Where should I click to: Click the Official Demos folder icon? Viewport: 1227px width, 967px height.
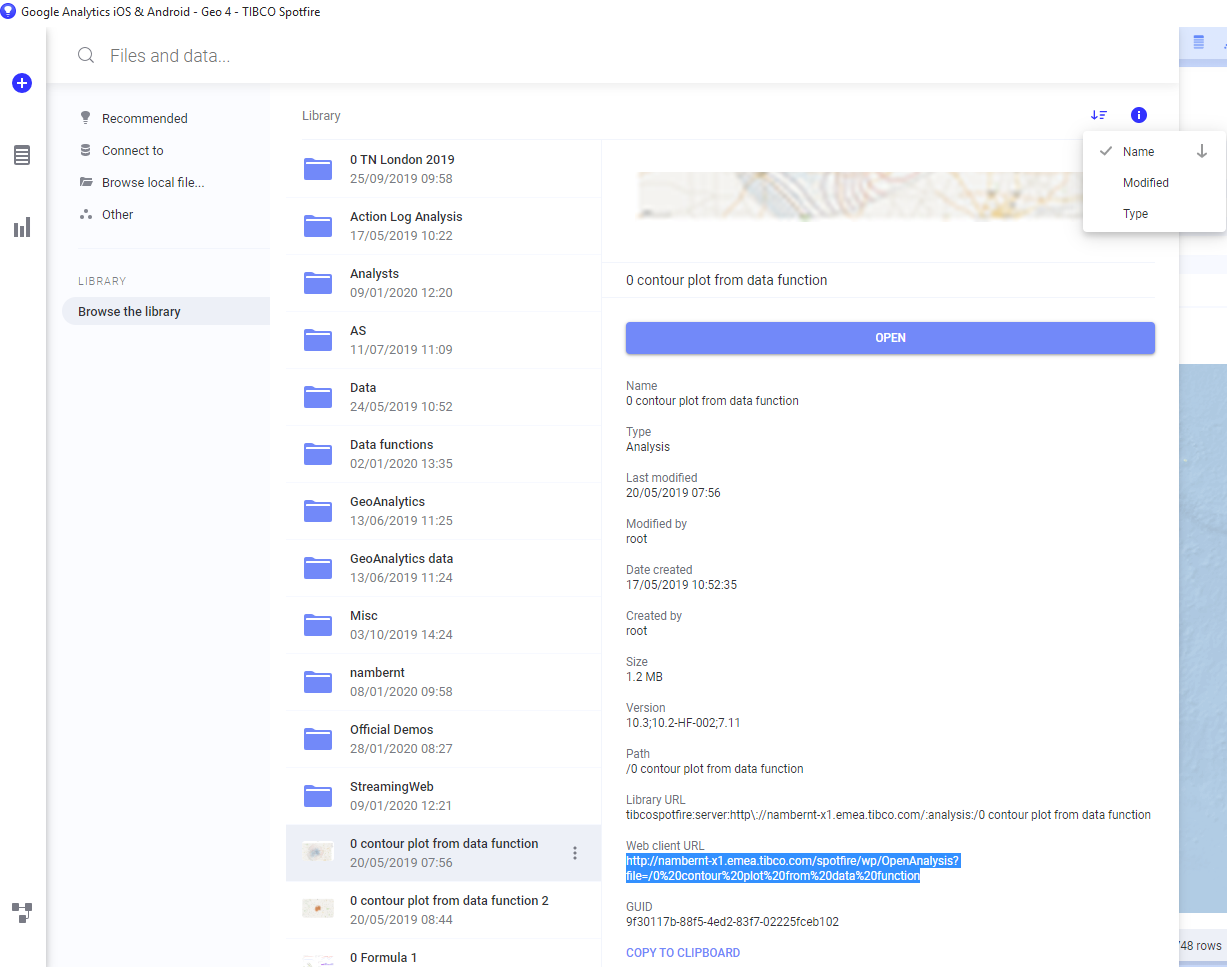pyautogui.click(x=318, y=739)
